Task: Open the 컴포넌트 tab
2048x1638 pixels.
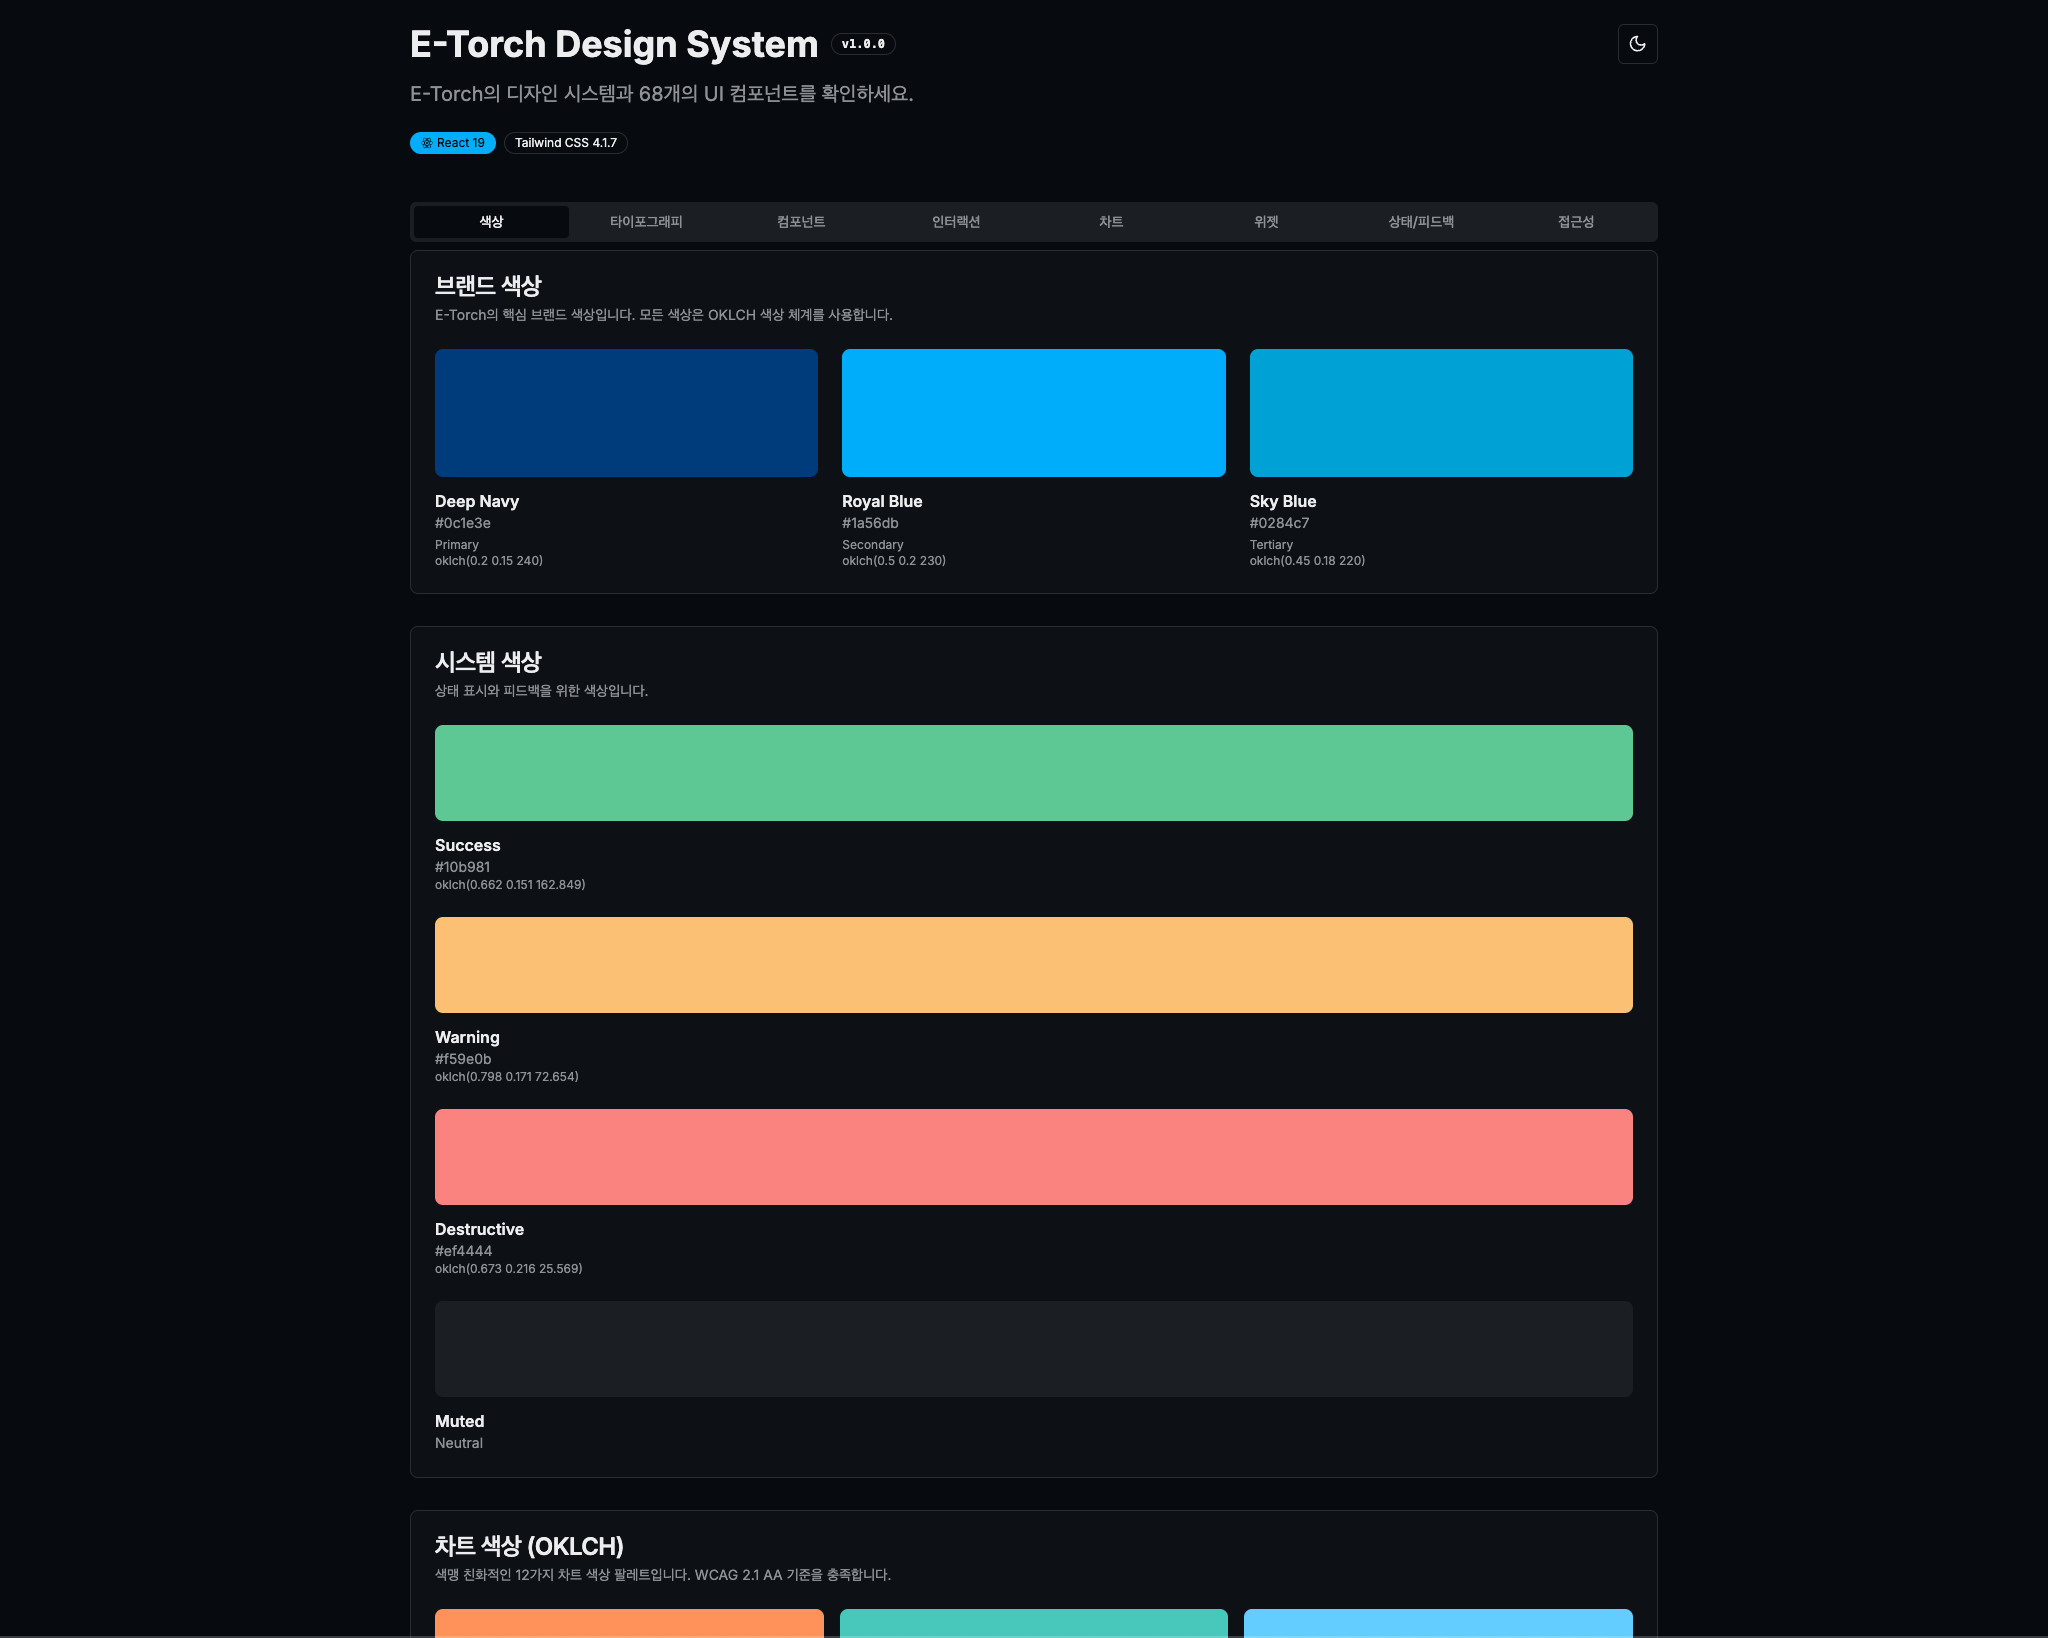Action: click(x=801, y=222)
